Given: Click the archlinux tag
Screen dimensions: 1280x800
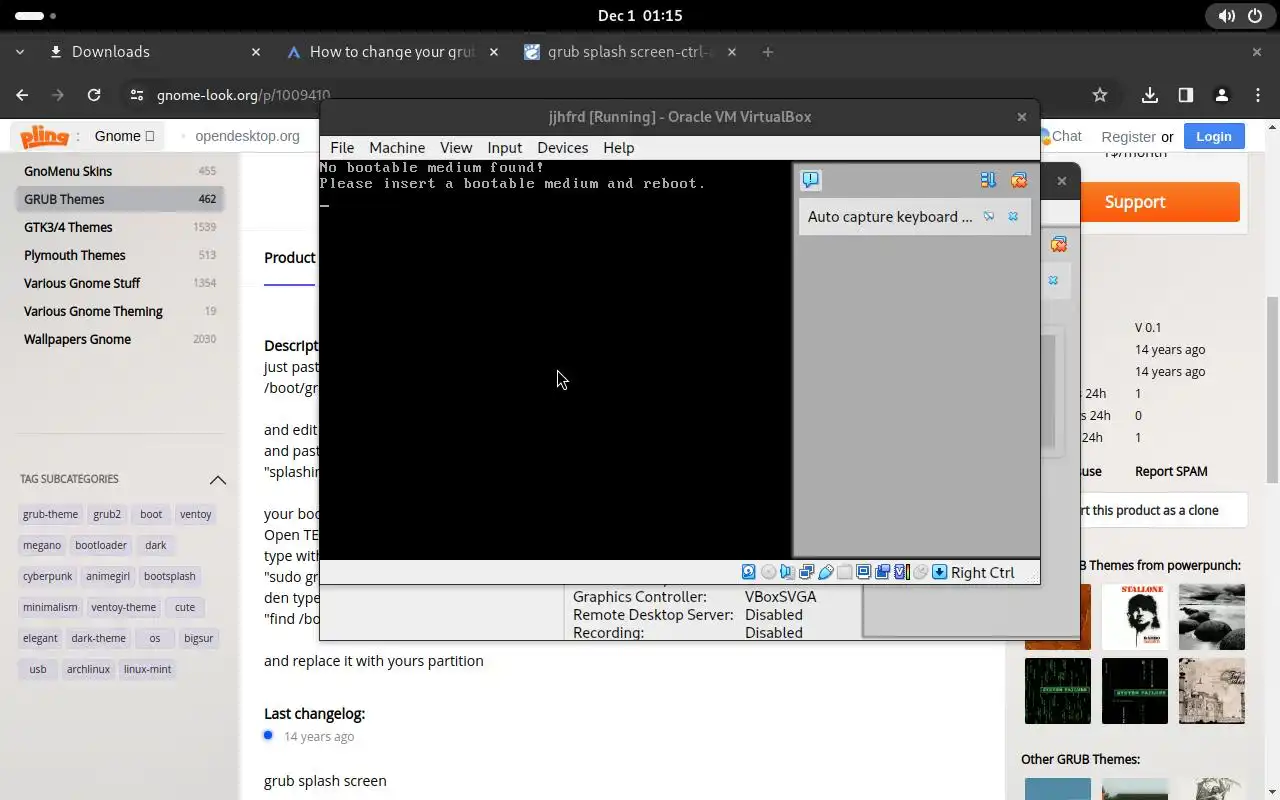Looking at the screenshot, I should click(x=88, y=669).
